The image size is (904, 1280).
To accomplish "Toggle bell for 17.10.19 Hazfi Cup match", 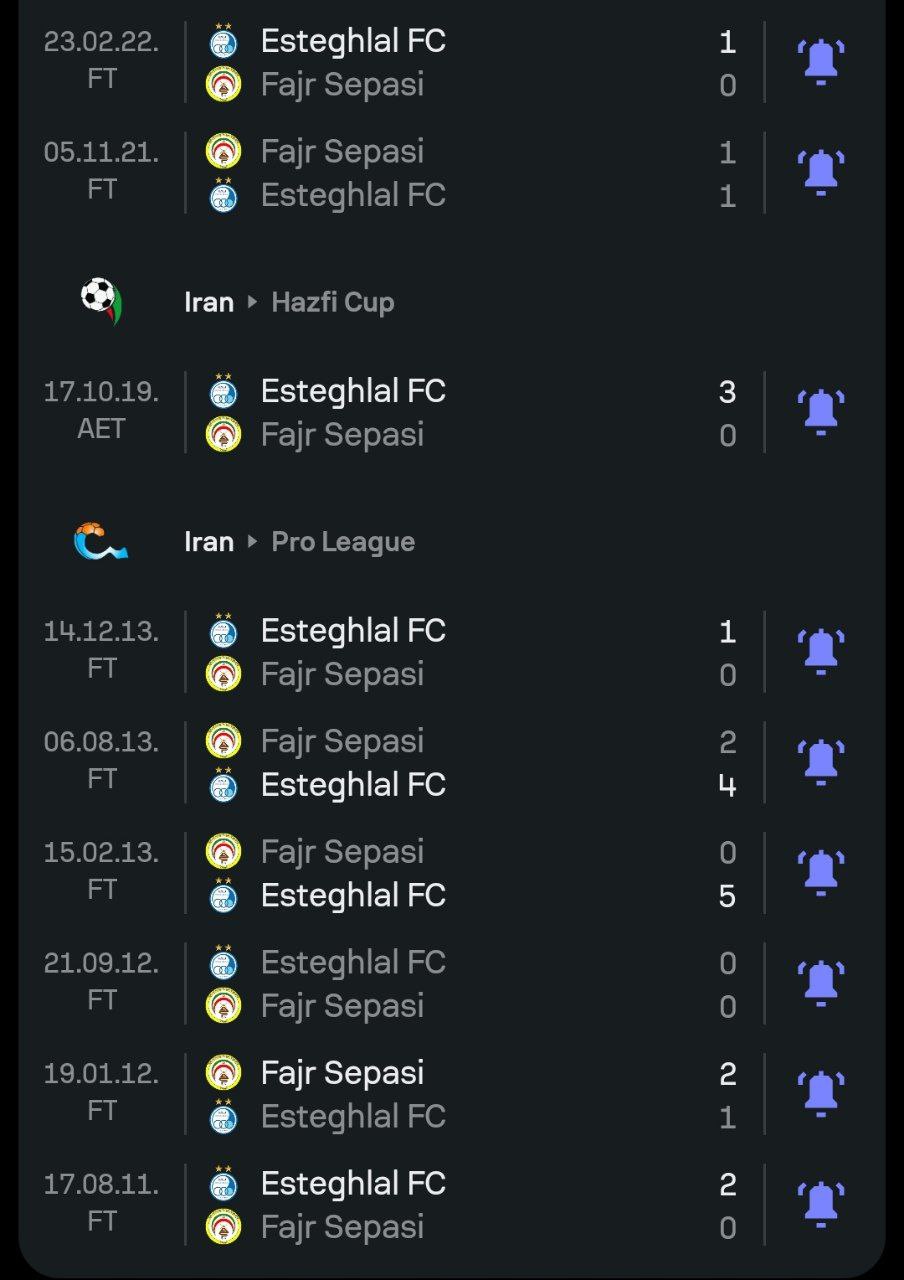I will pos(820,412).
